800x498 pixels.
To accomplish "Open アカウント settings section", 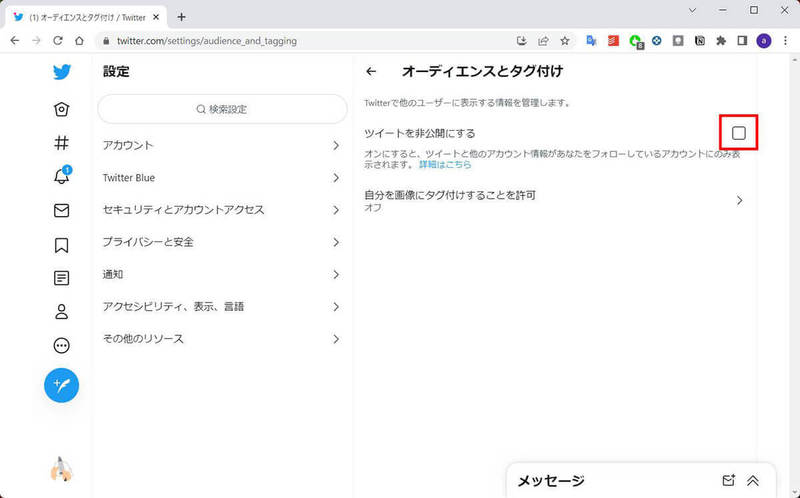I will (222, 145).
